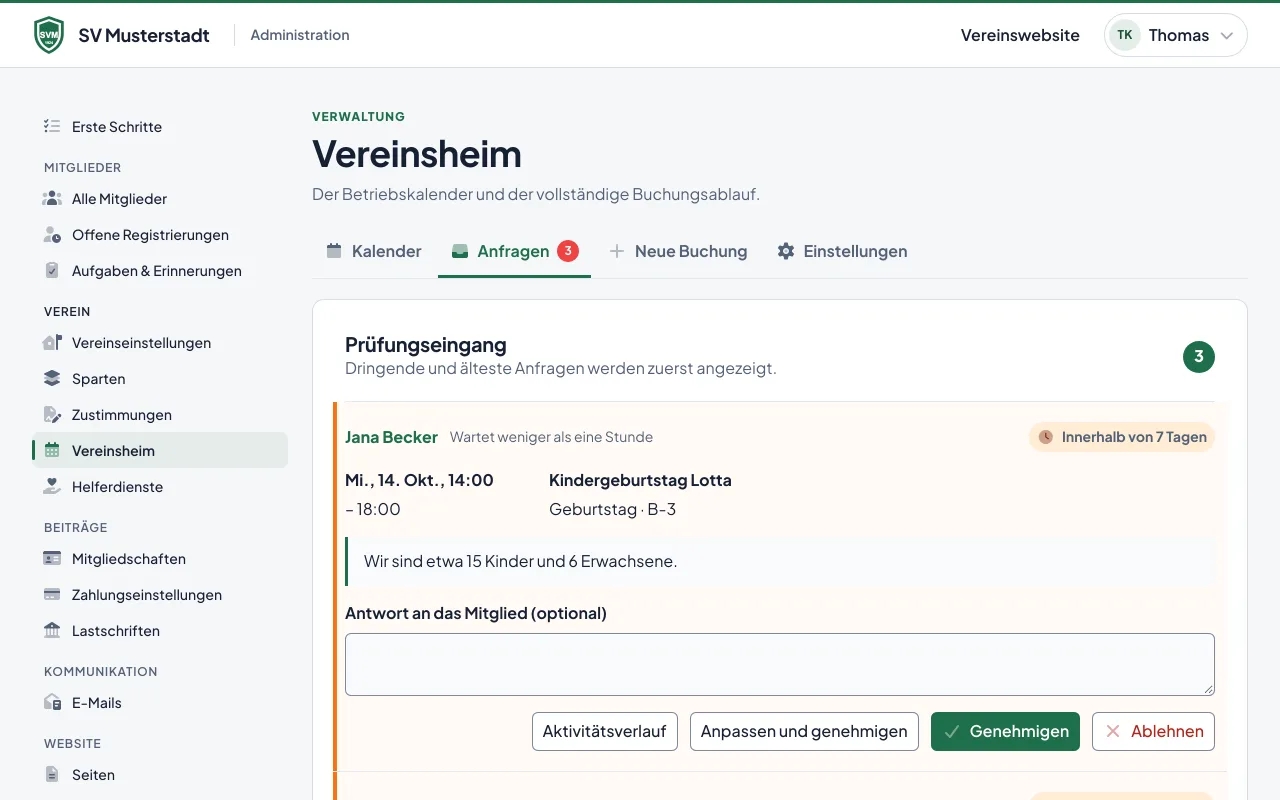Open the Einstellungen tab
This screenshot has width=1280, height=800.
842,251
